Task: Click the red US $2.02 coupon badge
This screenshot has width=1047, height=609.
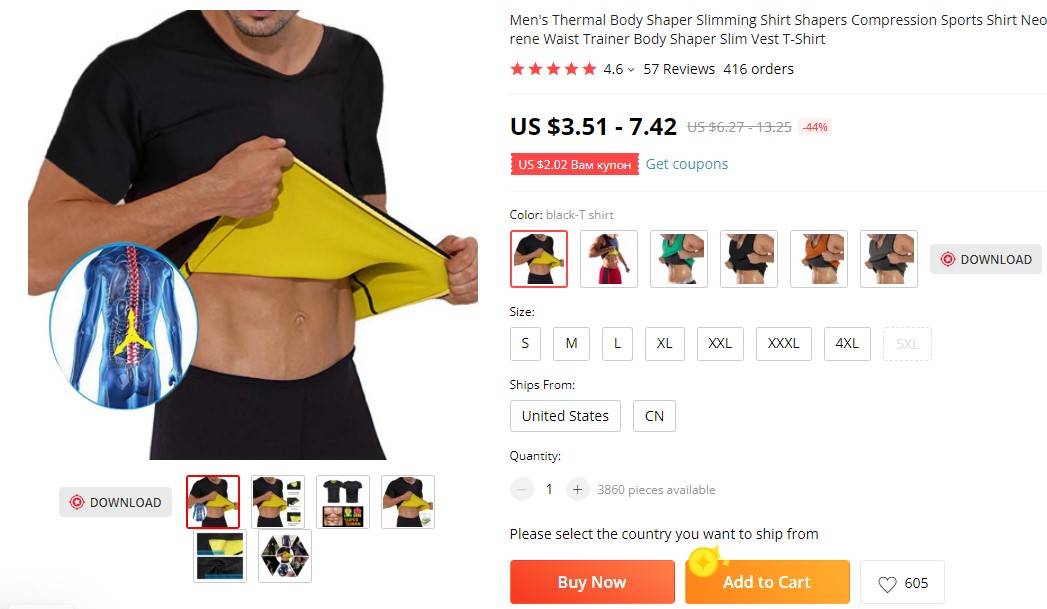Action: coord(574,164)
